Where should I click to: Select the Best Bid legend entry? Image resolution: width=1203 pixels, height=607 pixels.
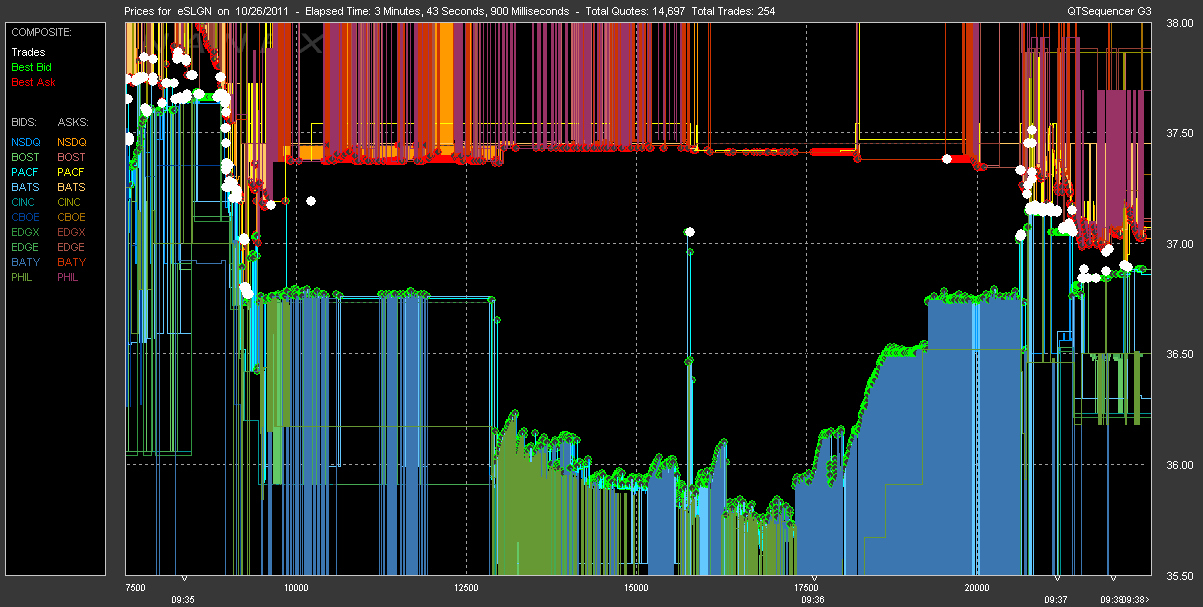(x=32, y=67)
